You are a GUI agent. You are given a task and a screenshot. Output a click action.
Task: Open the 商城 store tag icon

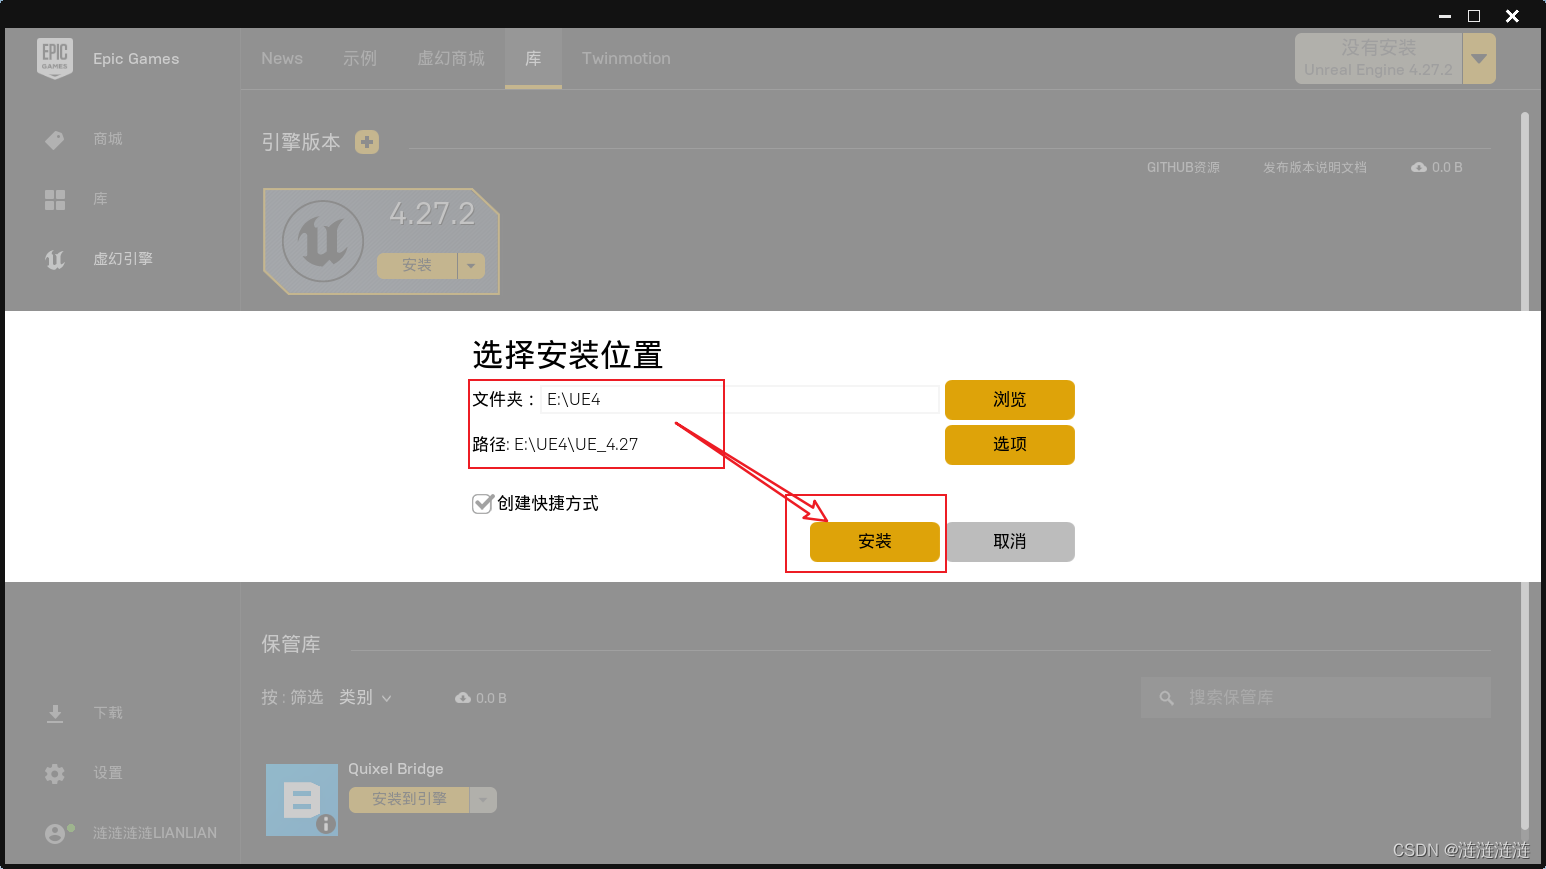click(x=55, y=140)
